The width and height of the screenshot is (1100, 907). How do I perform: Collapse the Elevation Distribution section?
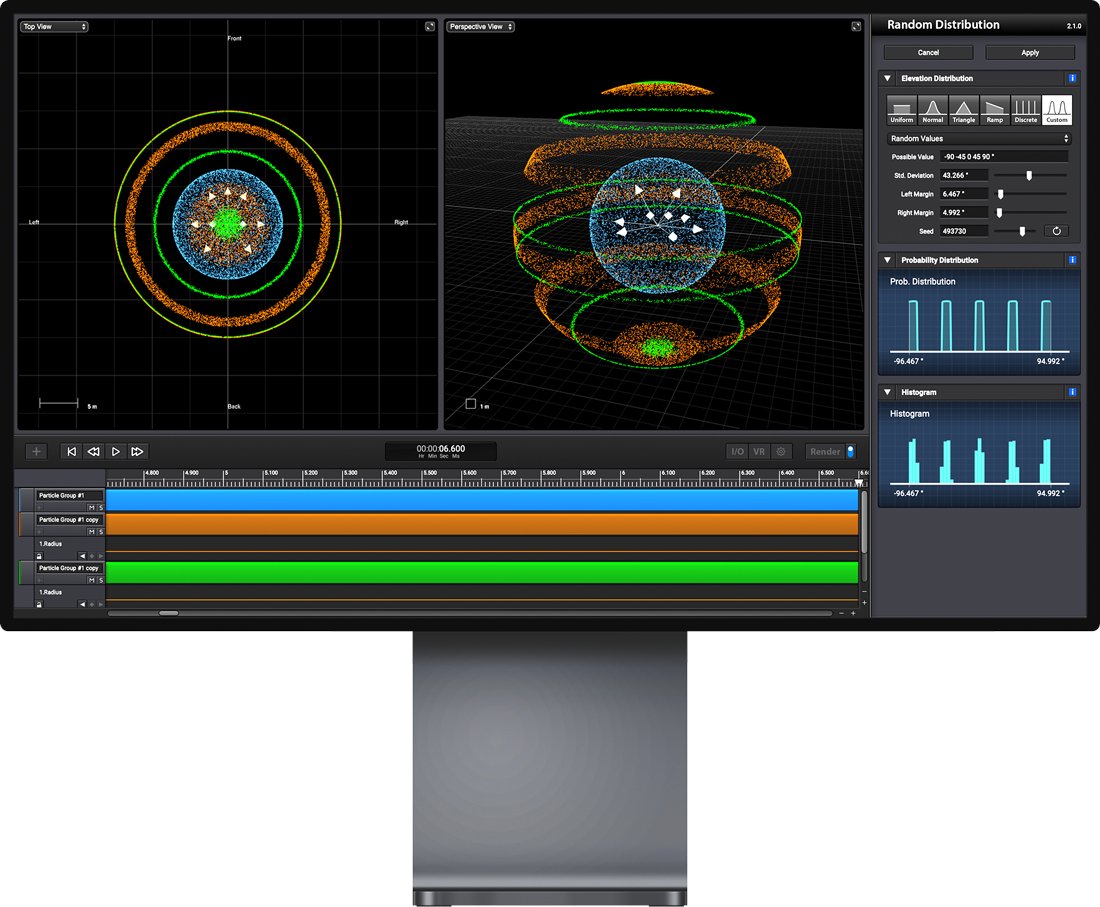pos(887,79)
